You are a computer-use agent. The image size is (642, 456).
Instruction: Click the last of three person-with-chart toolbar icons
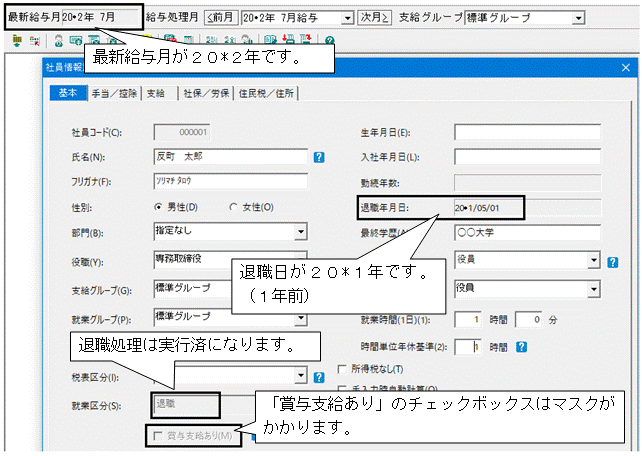[247, 40]
